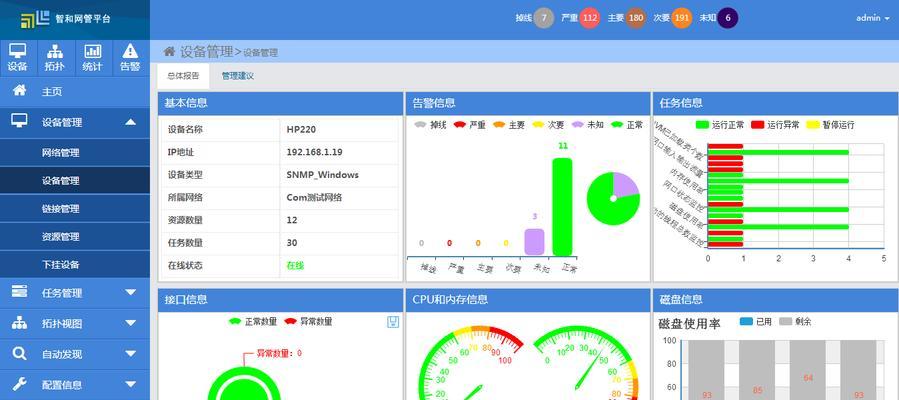
Task: Click the purple 未知 bar showing 3
Action: click(534, 242)
